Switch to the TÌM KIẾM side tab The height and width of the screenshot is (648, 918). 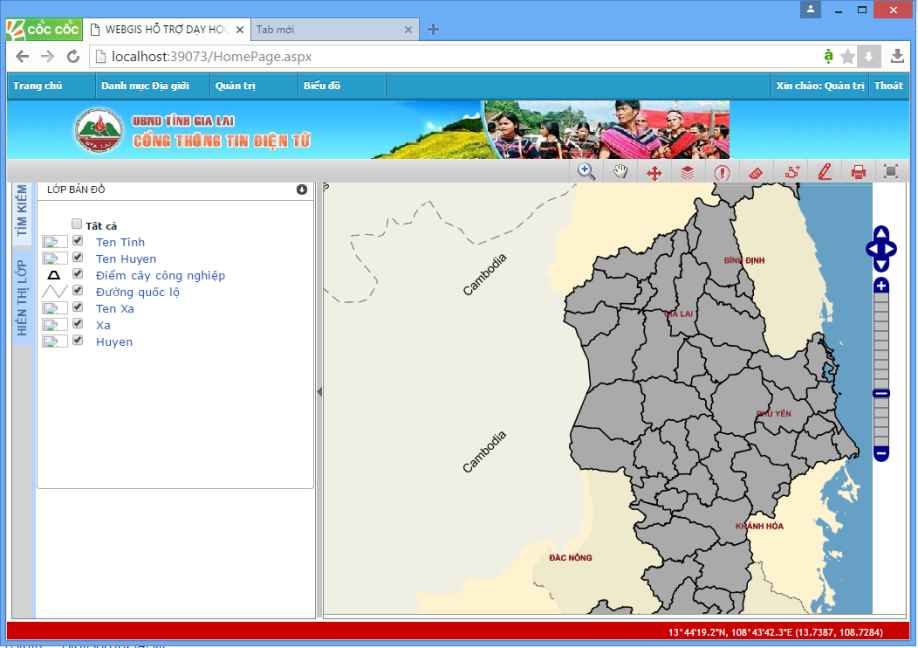(x=22, y=210)
